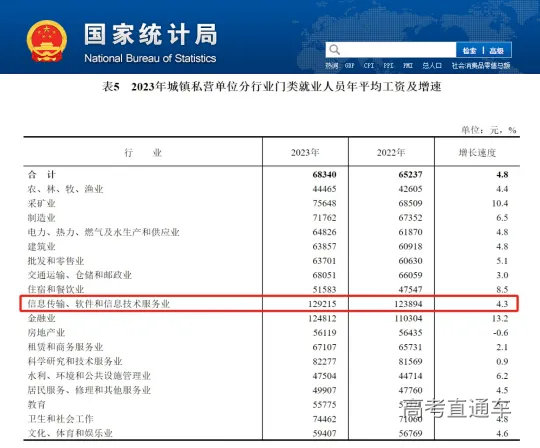Click the value 44465
540x448 pixels.
(324, 189)
